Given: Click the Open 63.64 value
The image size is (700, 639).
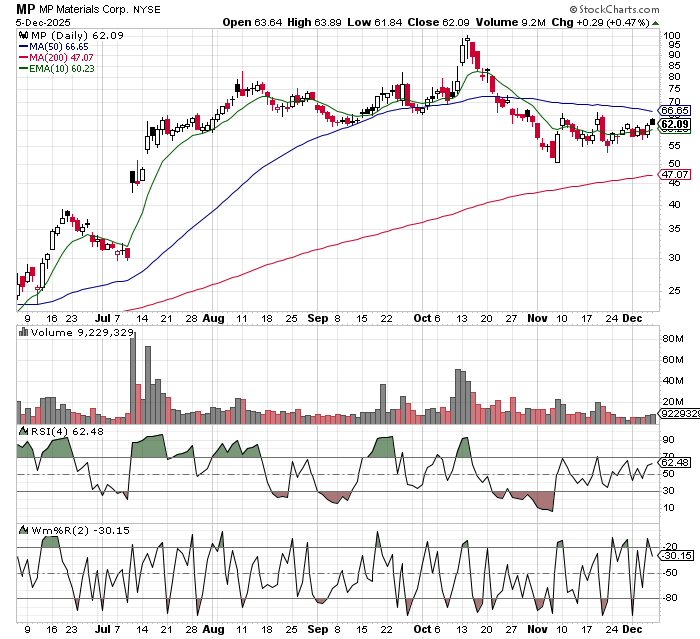Looking at the screenshot, I should click(252, 22).
